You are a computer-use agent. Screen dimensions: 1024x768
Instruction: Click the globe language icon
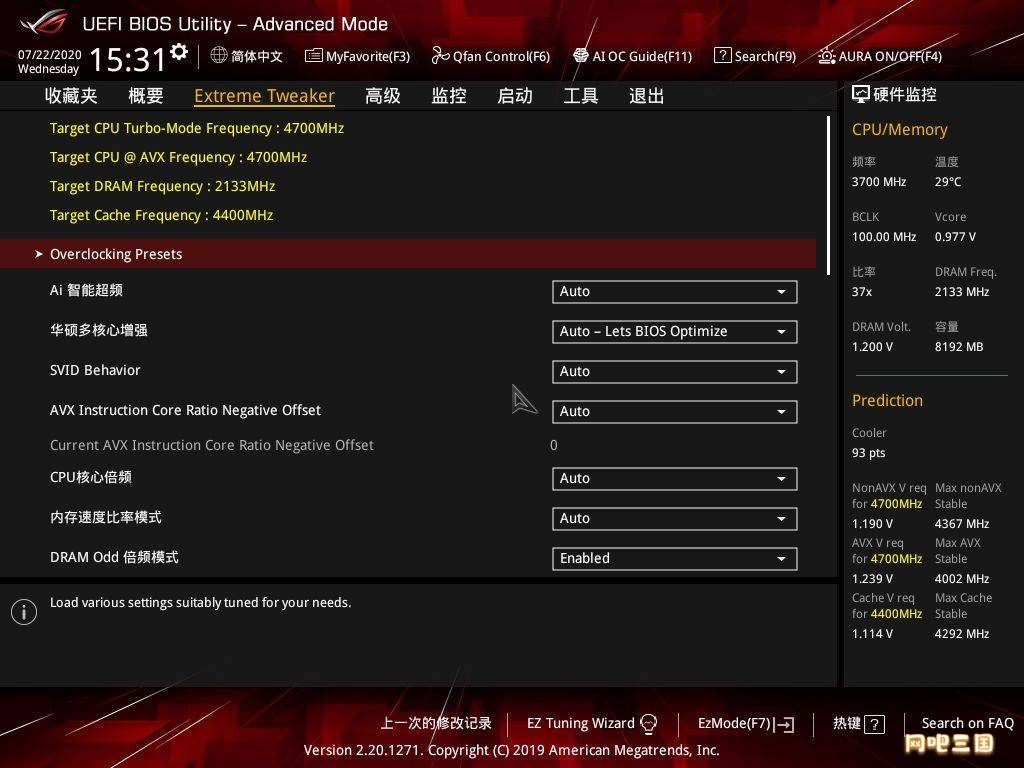[x=219, y=56]
